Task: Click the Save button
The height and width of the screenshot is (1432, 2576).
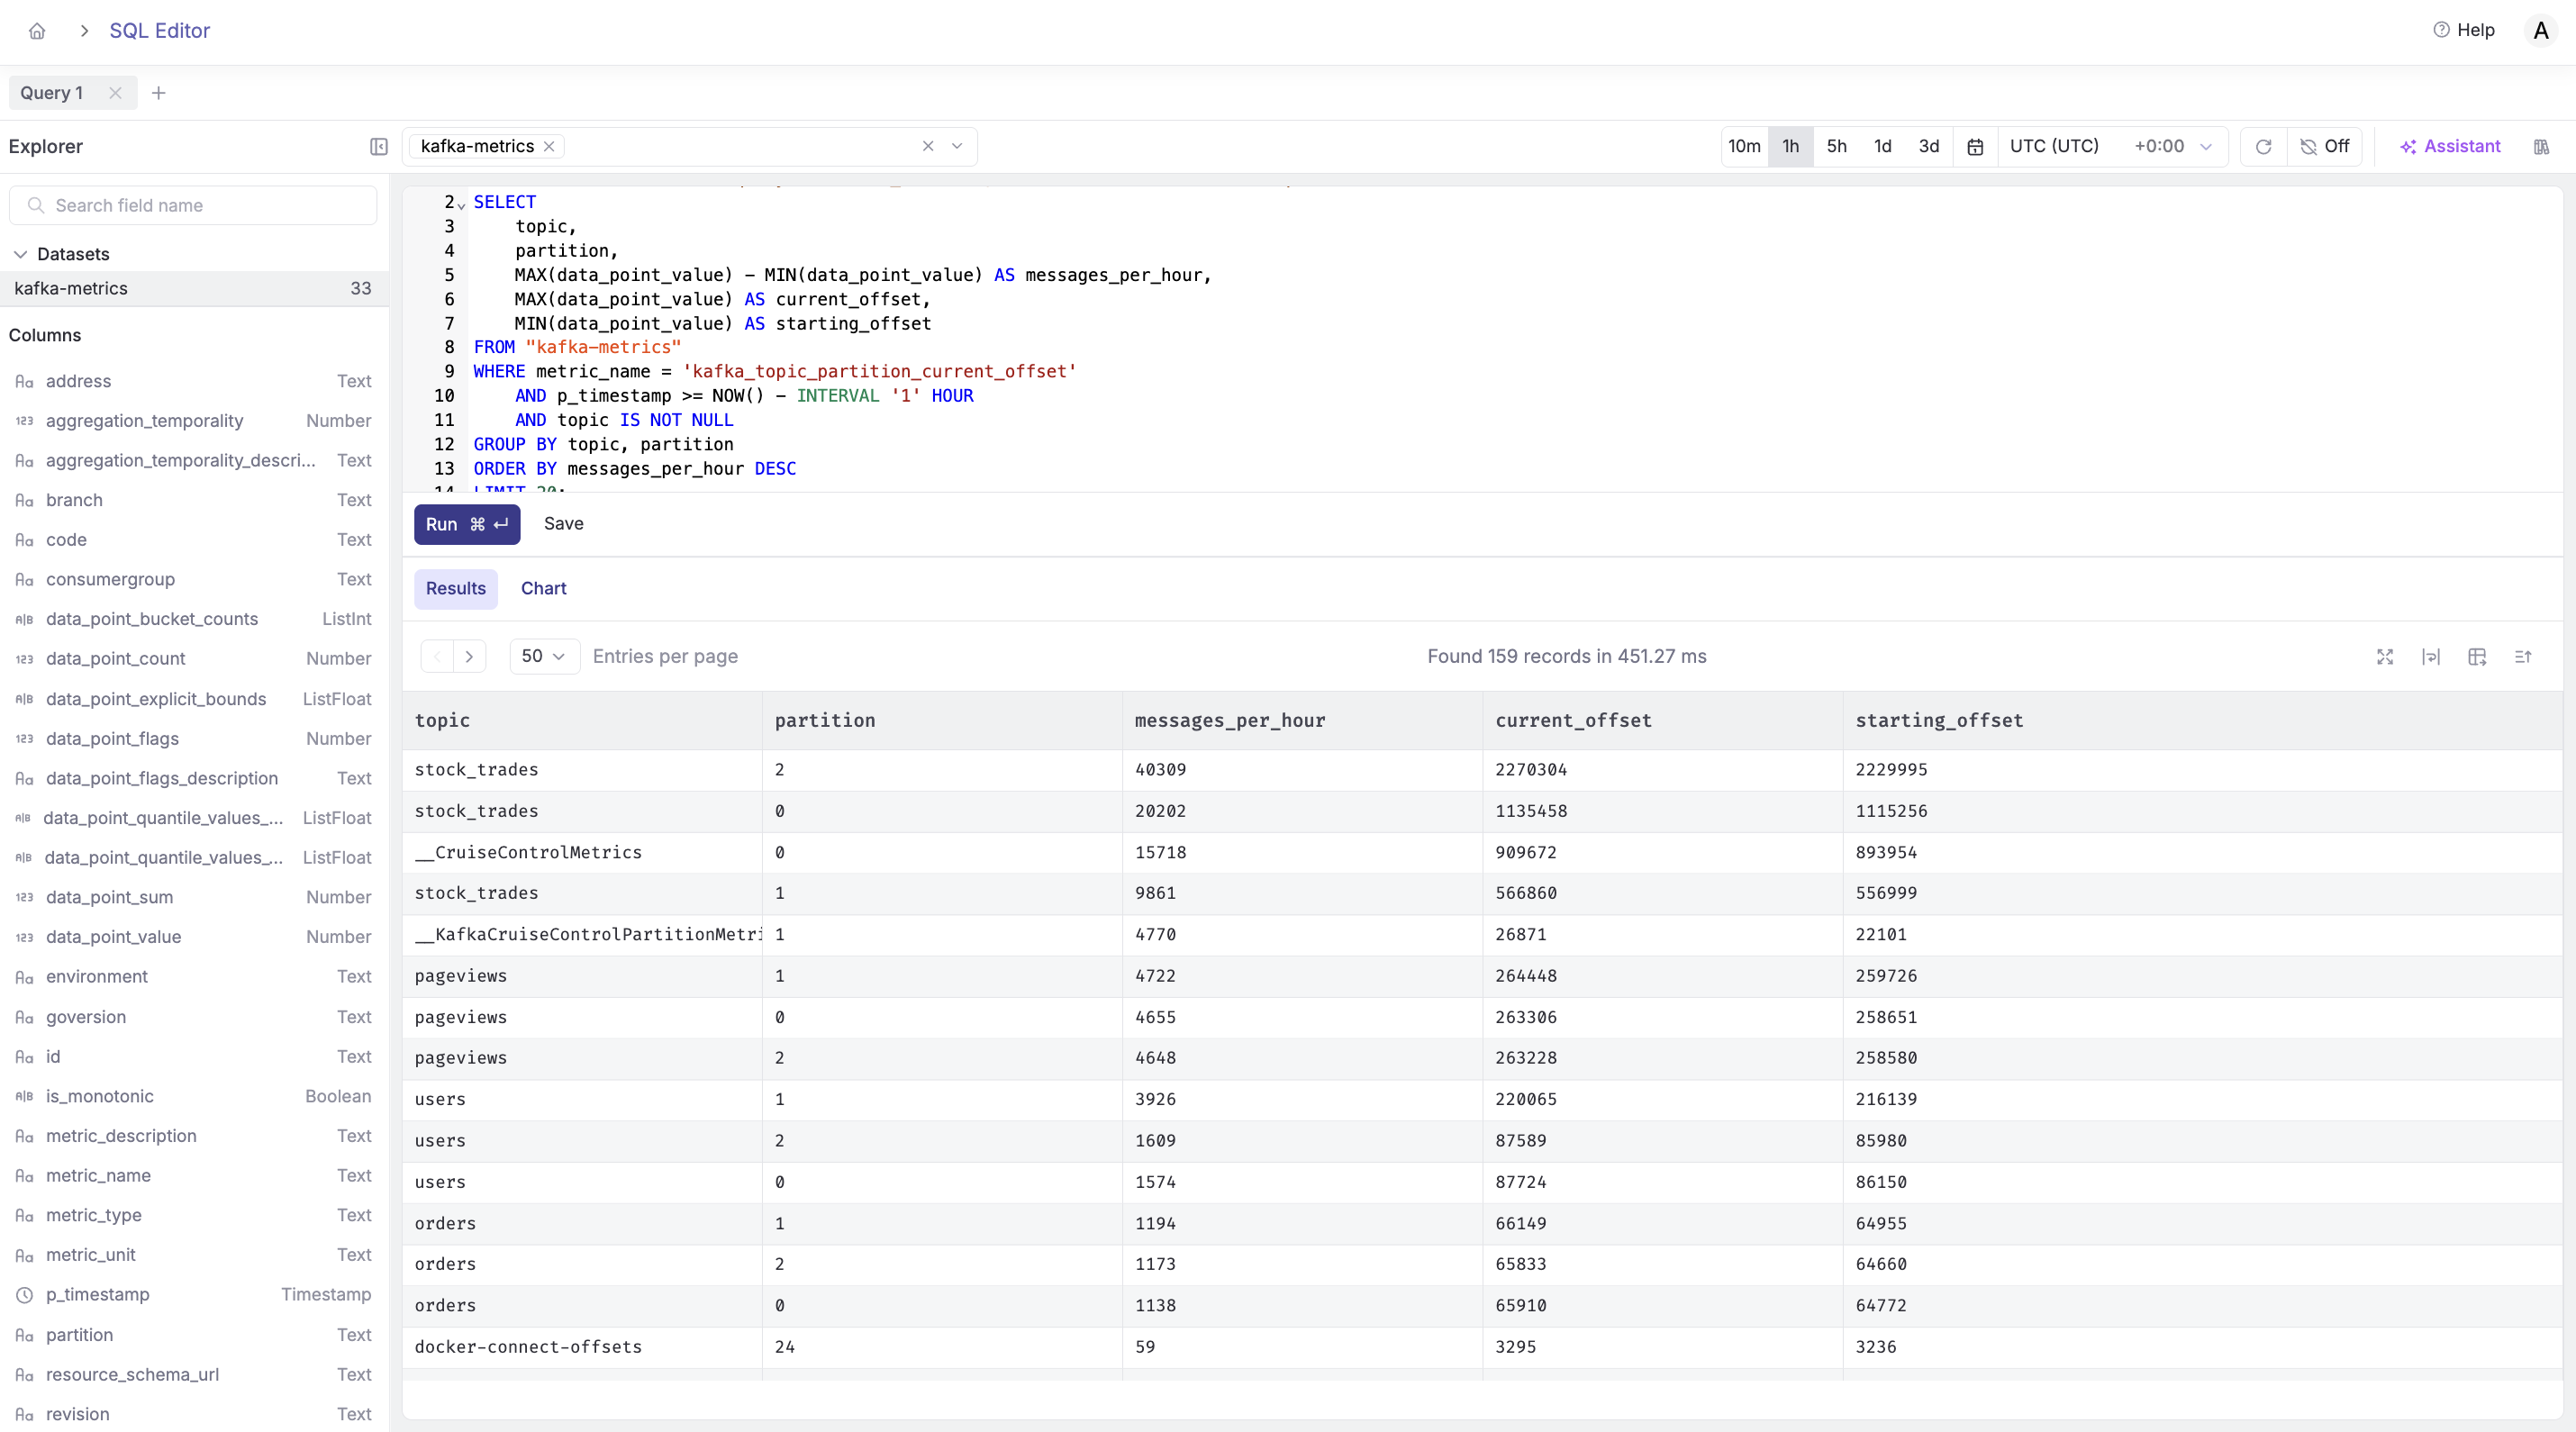Action: click(563, 524)
